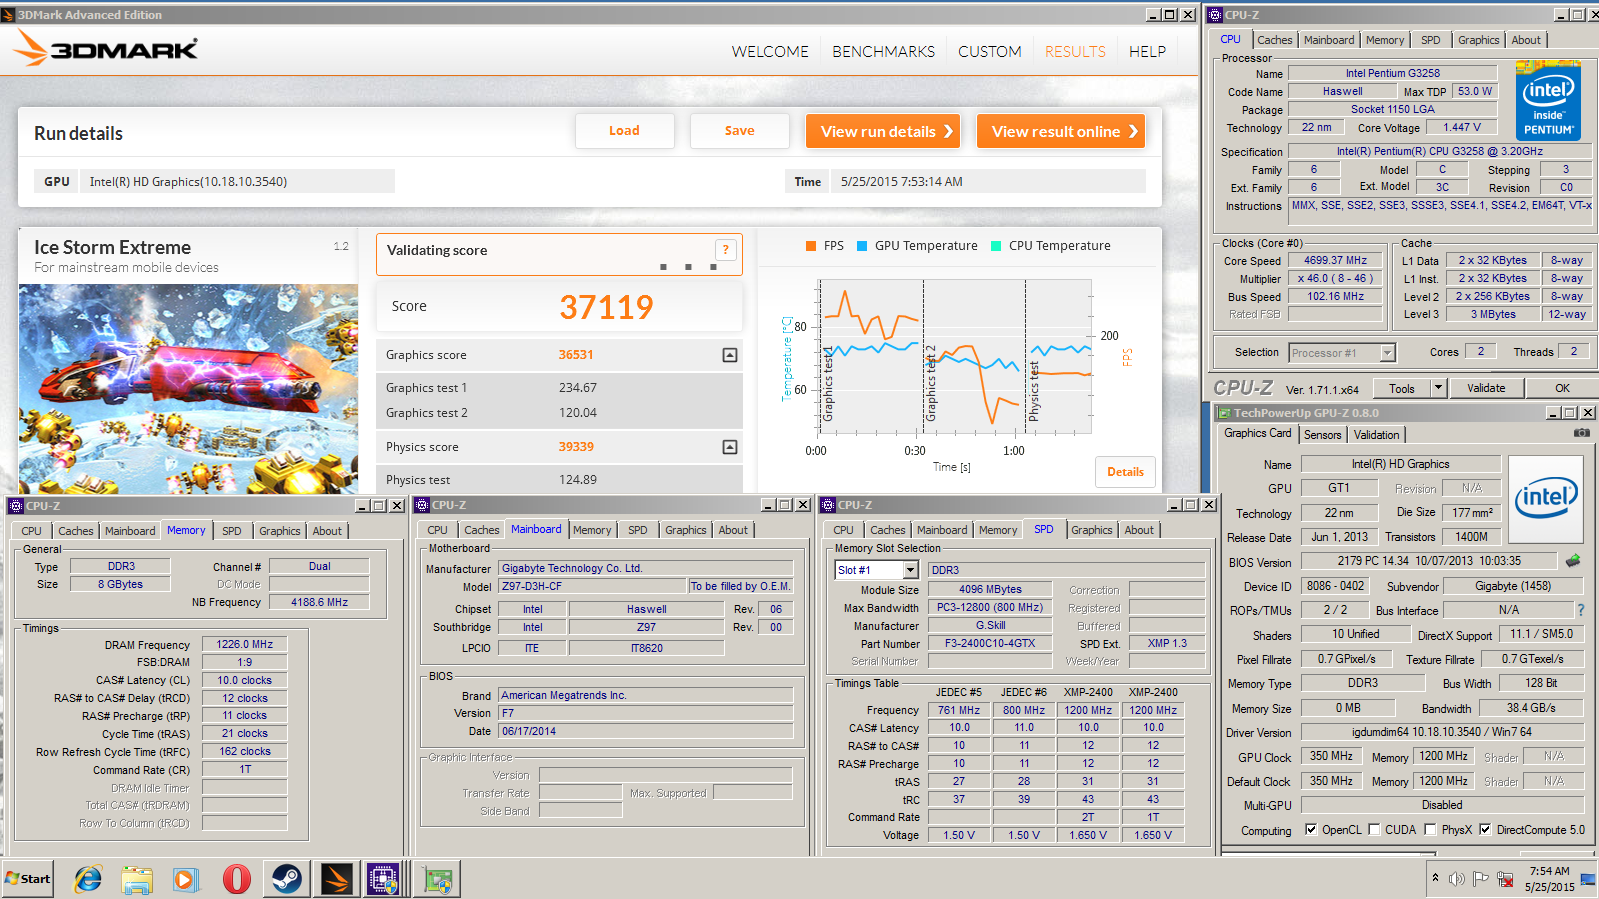The image size is (1599, 899).
Task: Launch Opera browser from the taskbar
Action: [236, 879]
